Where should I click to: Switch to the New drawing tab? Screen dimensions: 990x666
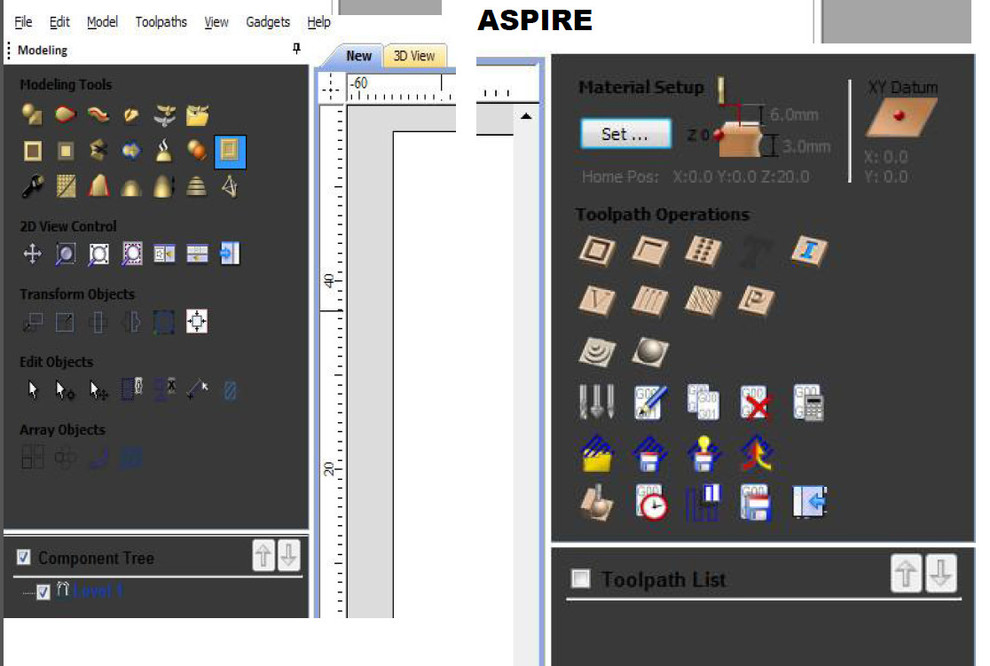coord(359,56)
